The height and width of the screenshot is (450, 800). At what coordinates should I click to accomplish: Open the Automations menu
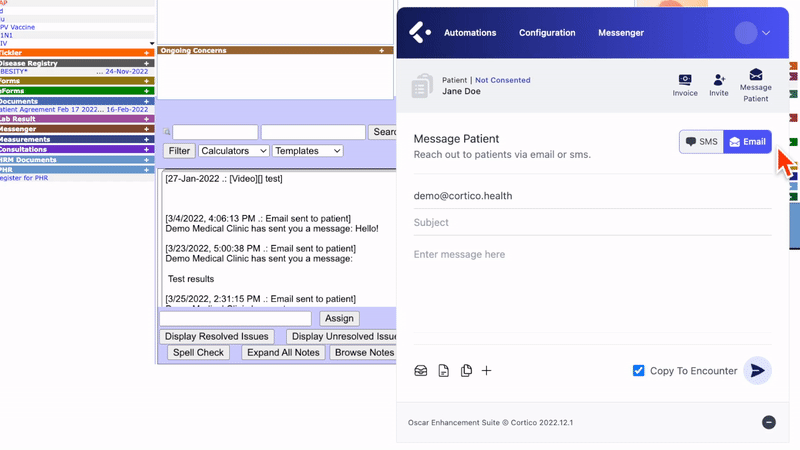(470, 33)
